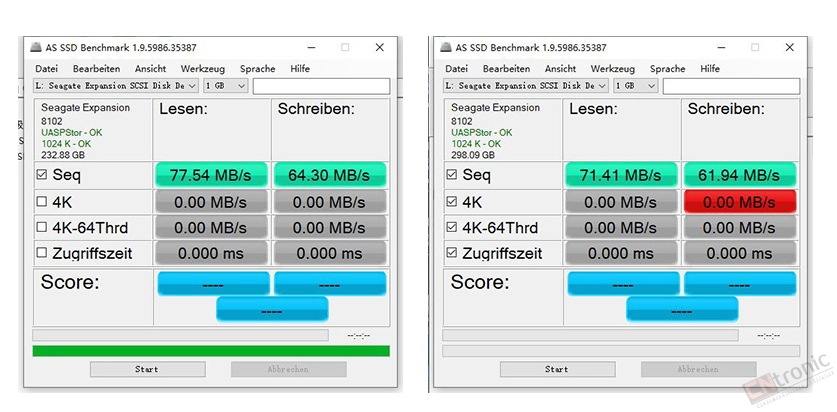Open the Sprache menu in the right window
The width and height of the screenshot is (837, 412).
(x=668, y=69)
